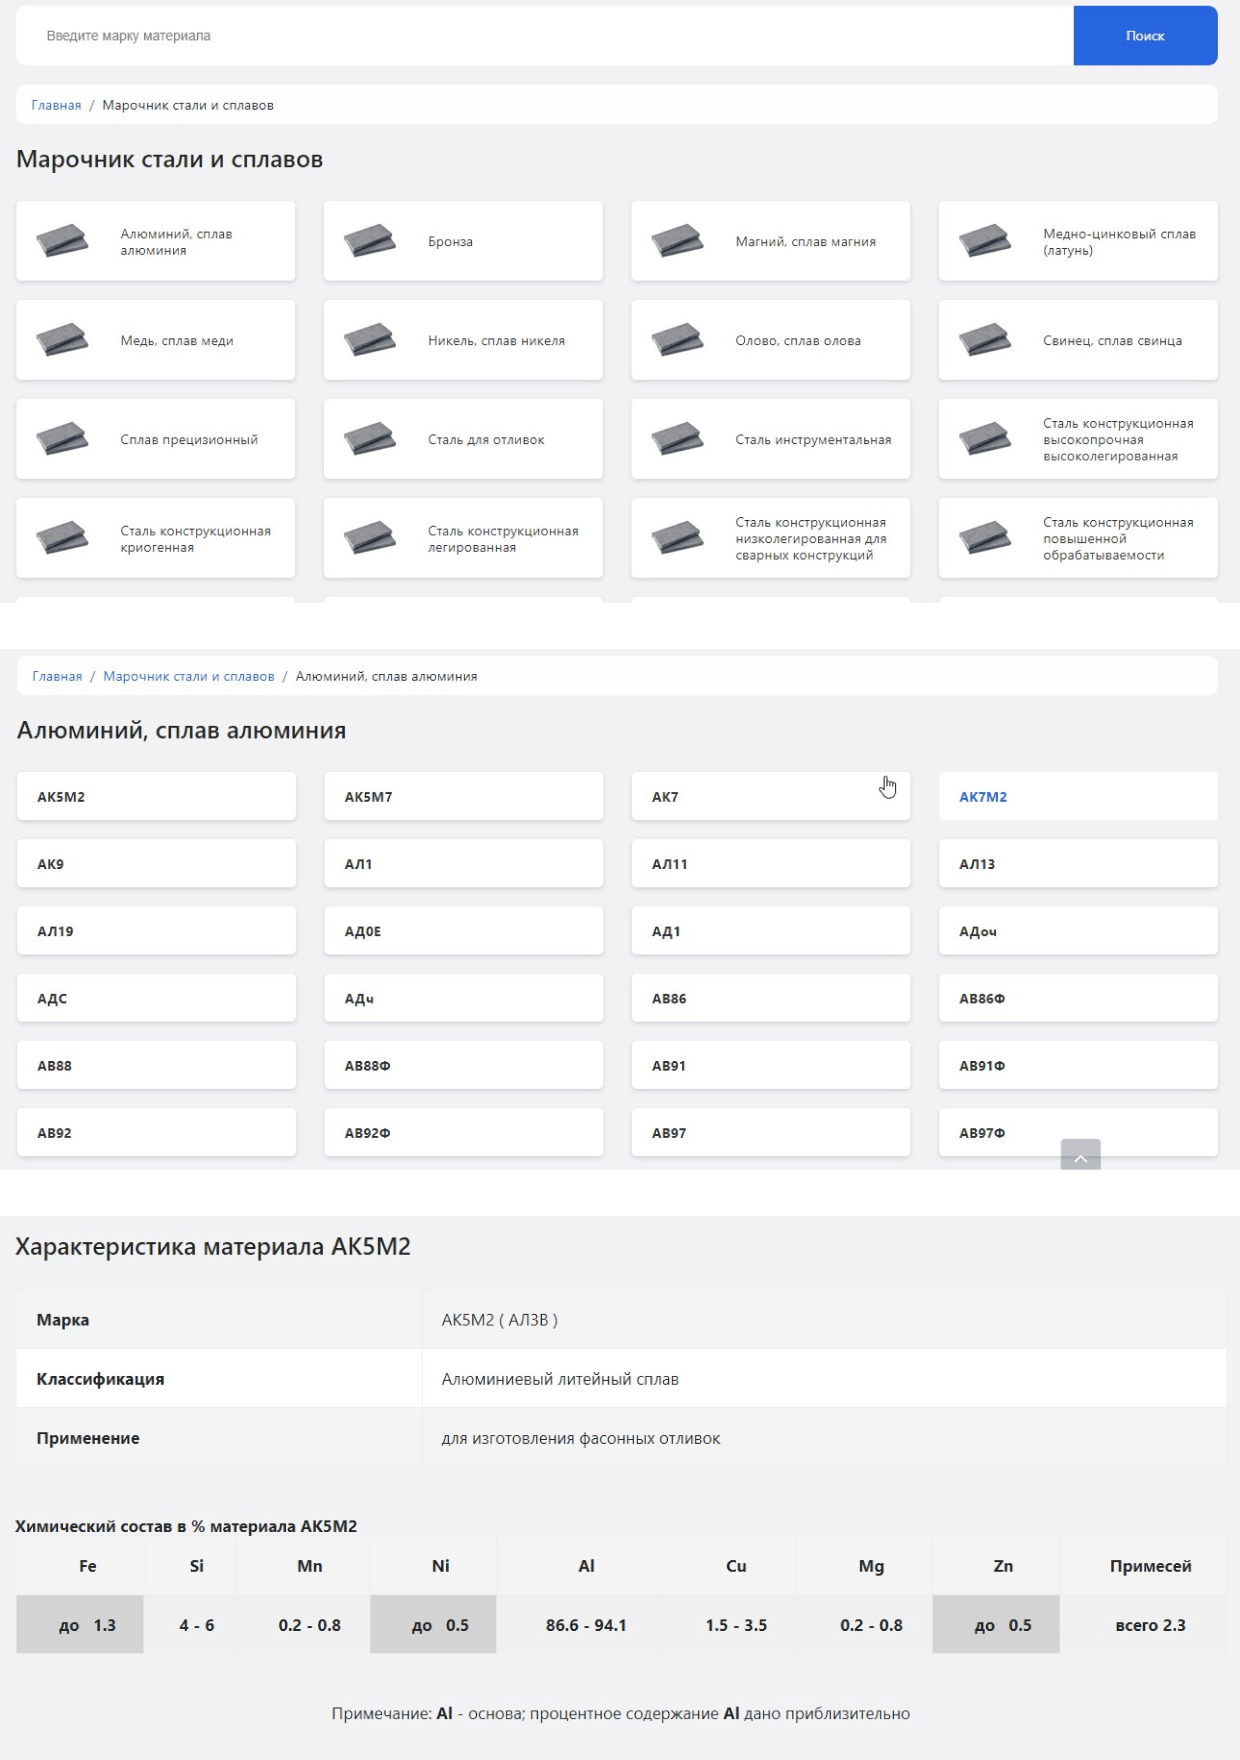
Task: Select the АВ86Ф alloy grade
Action: click(1078, 997)
